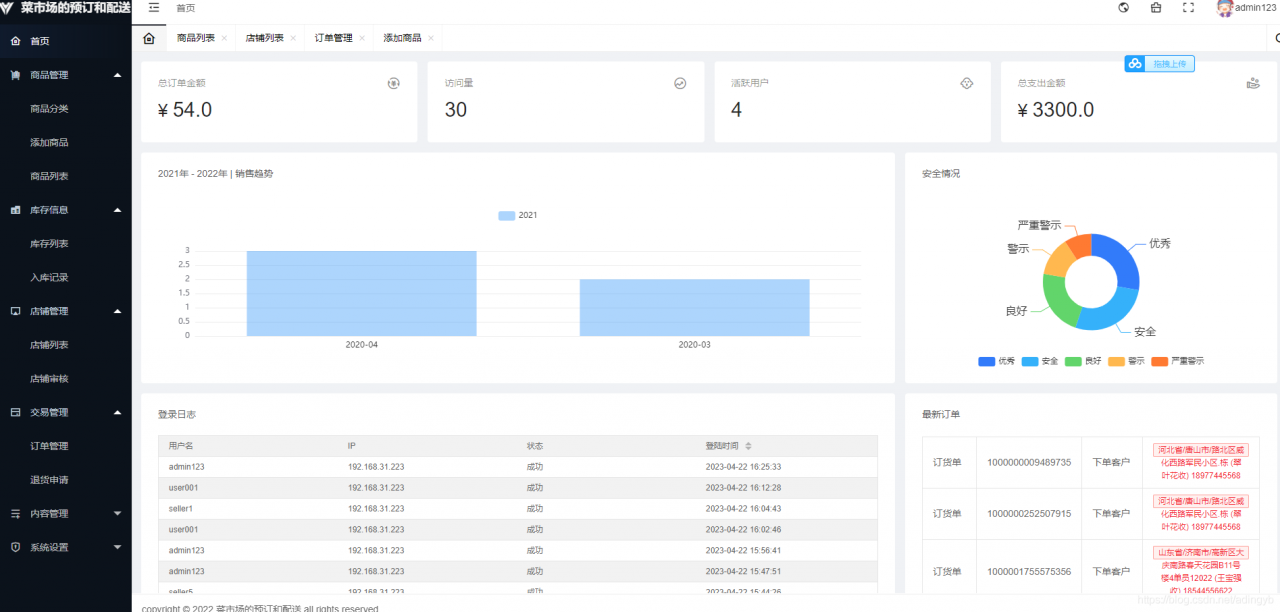Click the 首页 sidebar home icon

point(15,41)
